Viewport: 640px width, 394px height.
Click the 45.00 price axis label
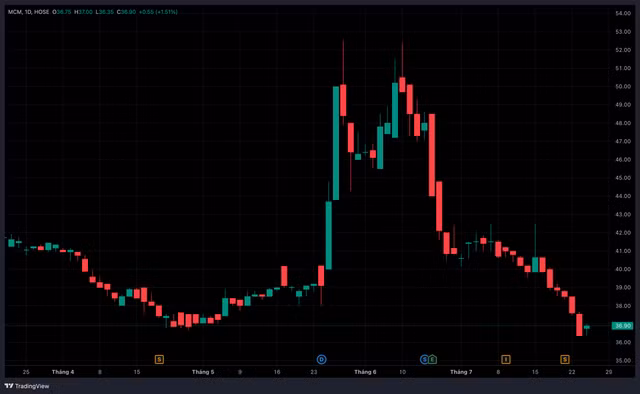click(x=623, y=178)
